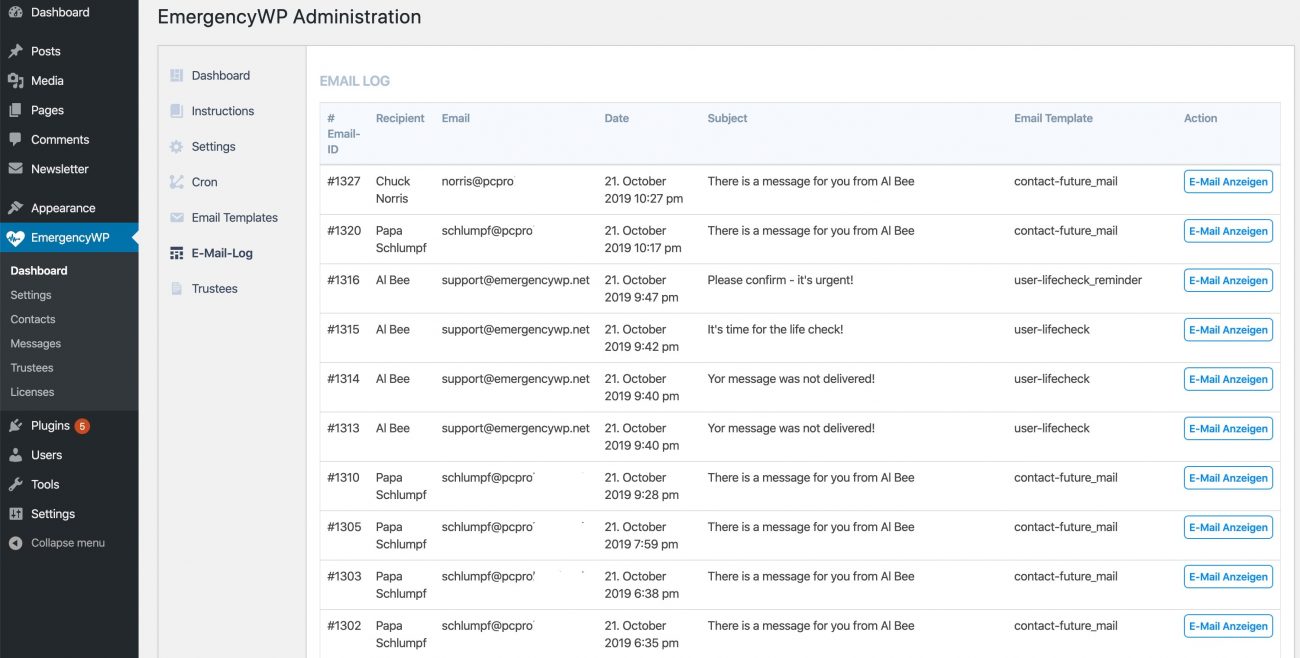Click the Comments speech bubble icon

pyautogui.click(x=15, y=140)
